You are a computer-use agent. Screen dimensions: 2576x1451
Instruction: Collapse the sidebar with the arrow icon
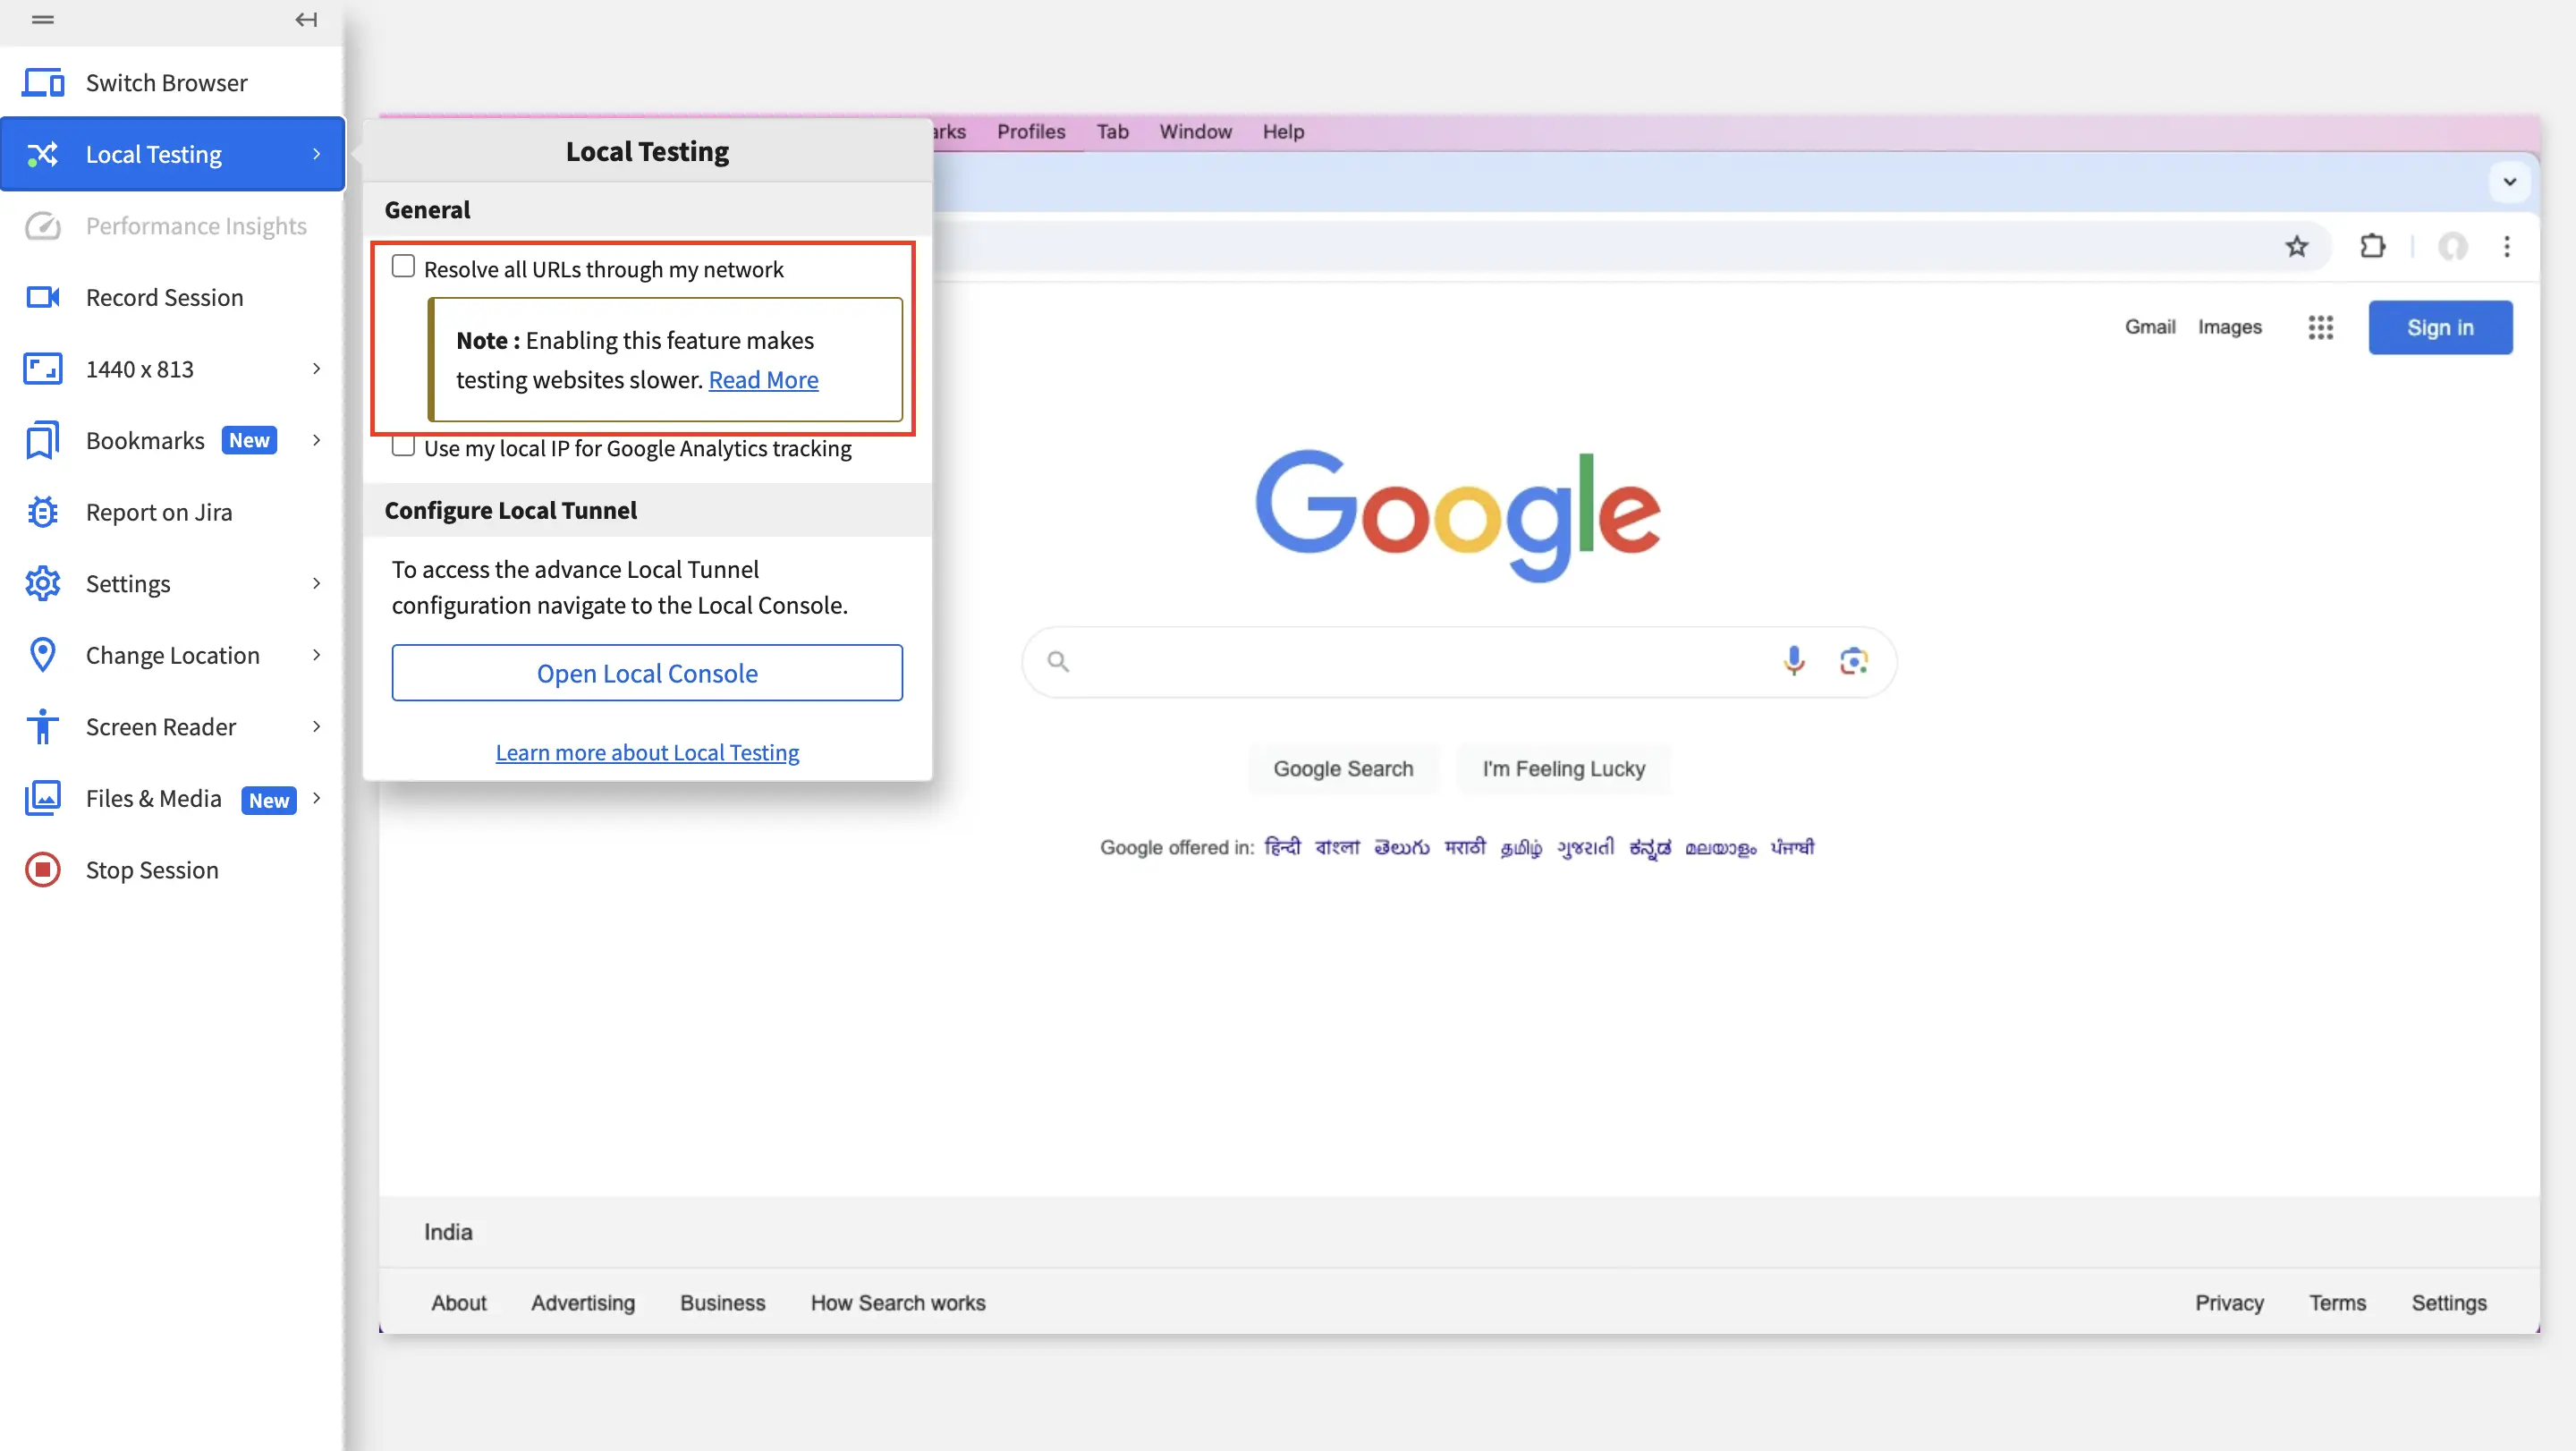coord(306,19)
